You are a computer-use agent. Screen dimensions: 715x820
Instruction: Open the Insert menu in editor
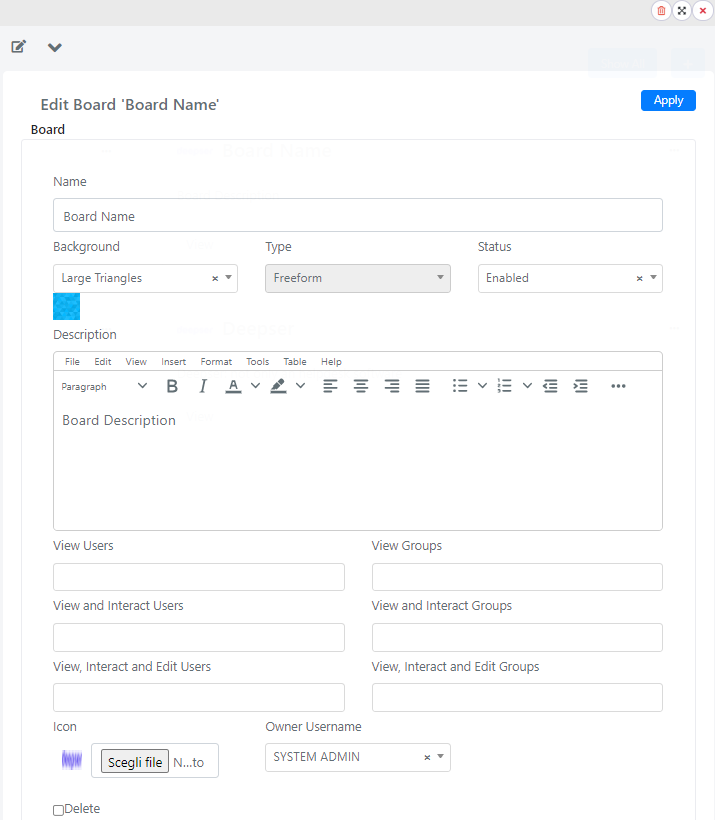pos(173,362)
